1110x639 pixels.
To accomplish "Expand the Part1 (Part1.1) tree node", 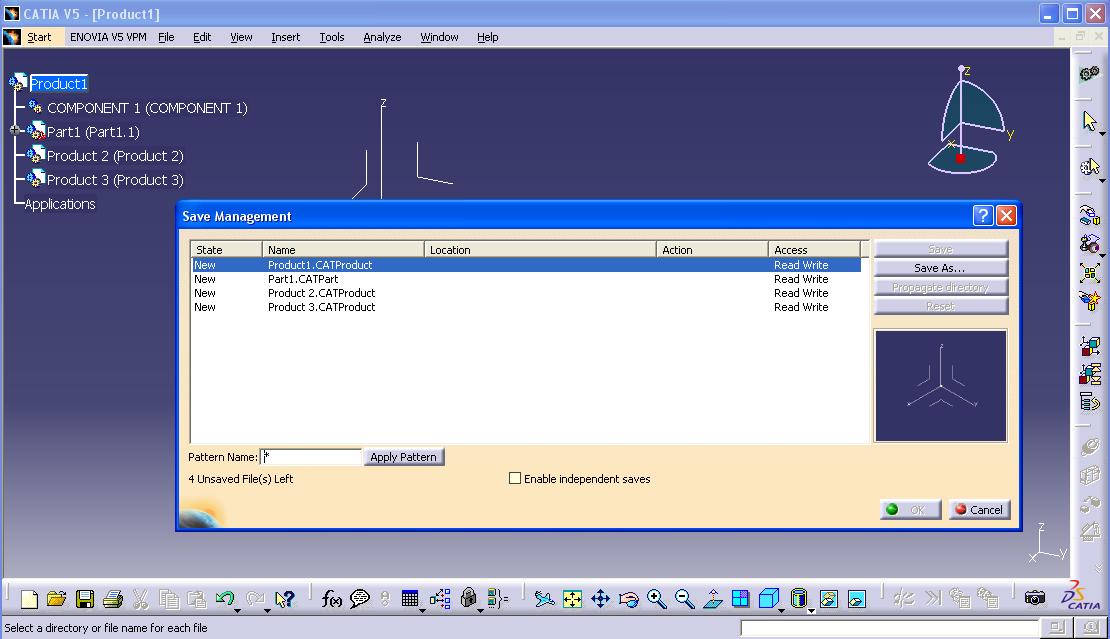I will (15, 130).
